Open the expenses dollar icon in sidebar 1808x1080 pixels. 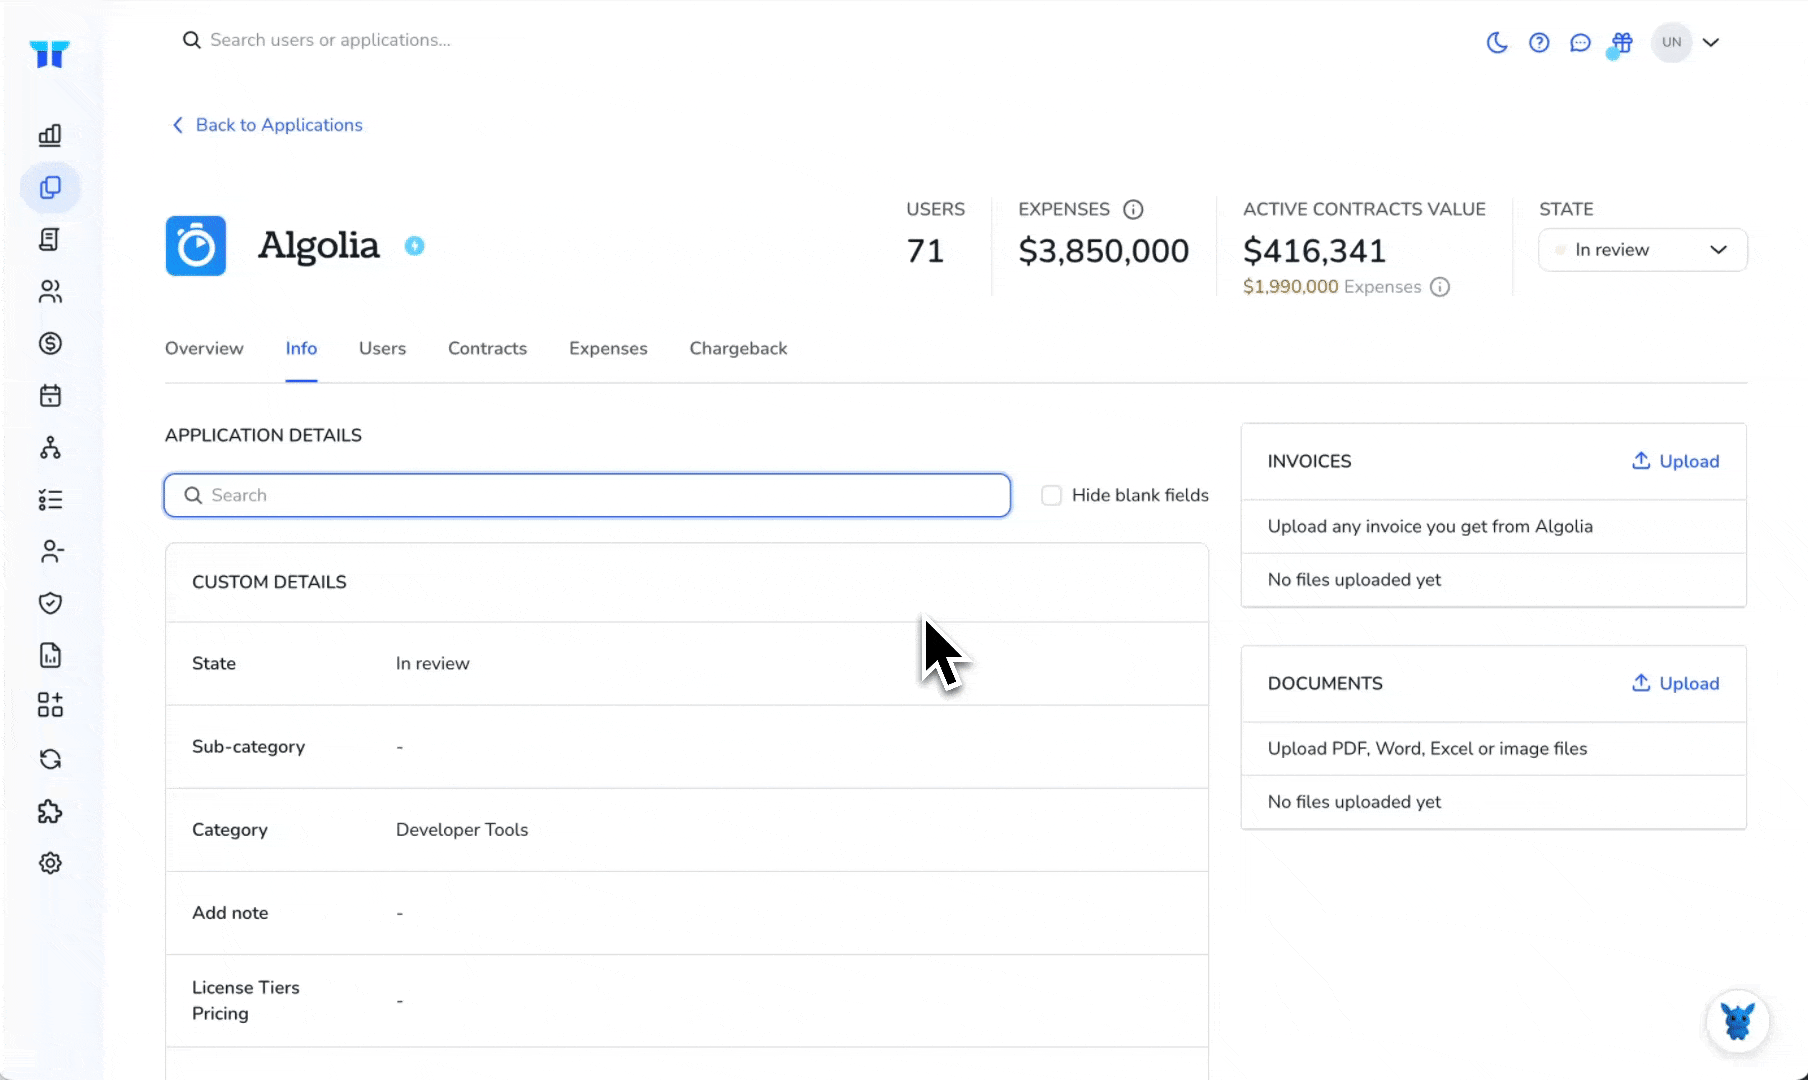click(50, 343)
